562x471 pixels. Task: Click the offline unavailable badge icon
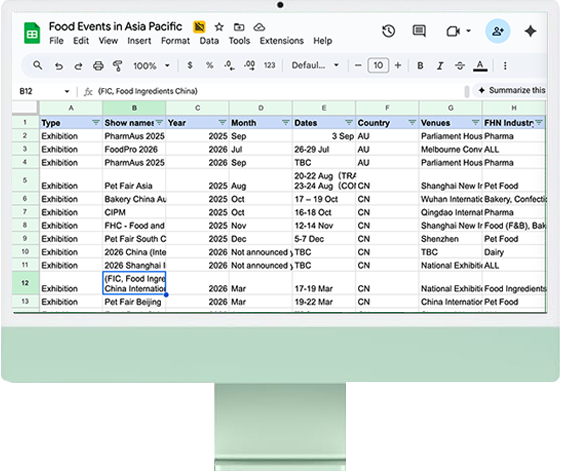coord(199,27)
